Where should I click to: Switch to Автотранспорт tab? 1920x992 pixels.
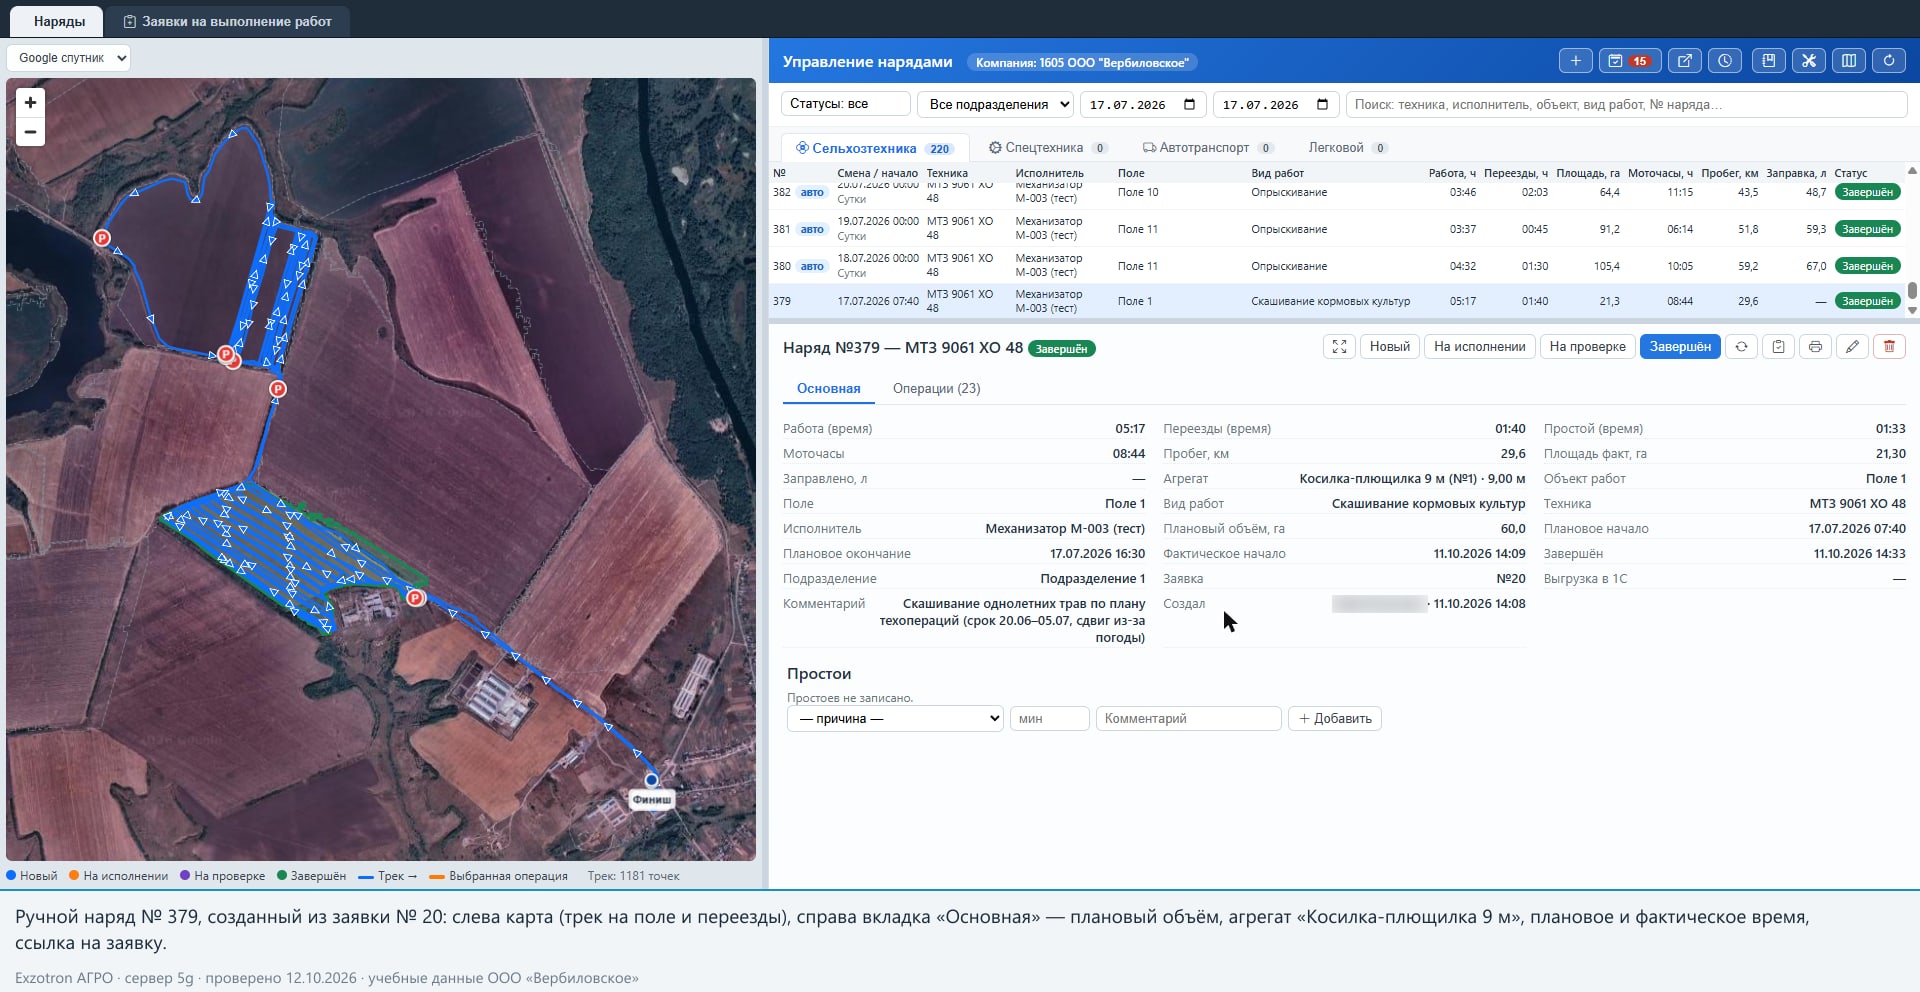pyautogui.click(x=1208, y=148)
